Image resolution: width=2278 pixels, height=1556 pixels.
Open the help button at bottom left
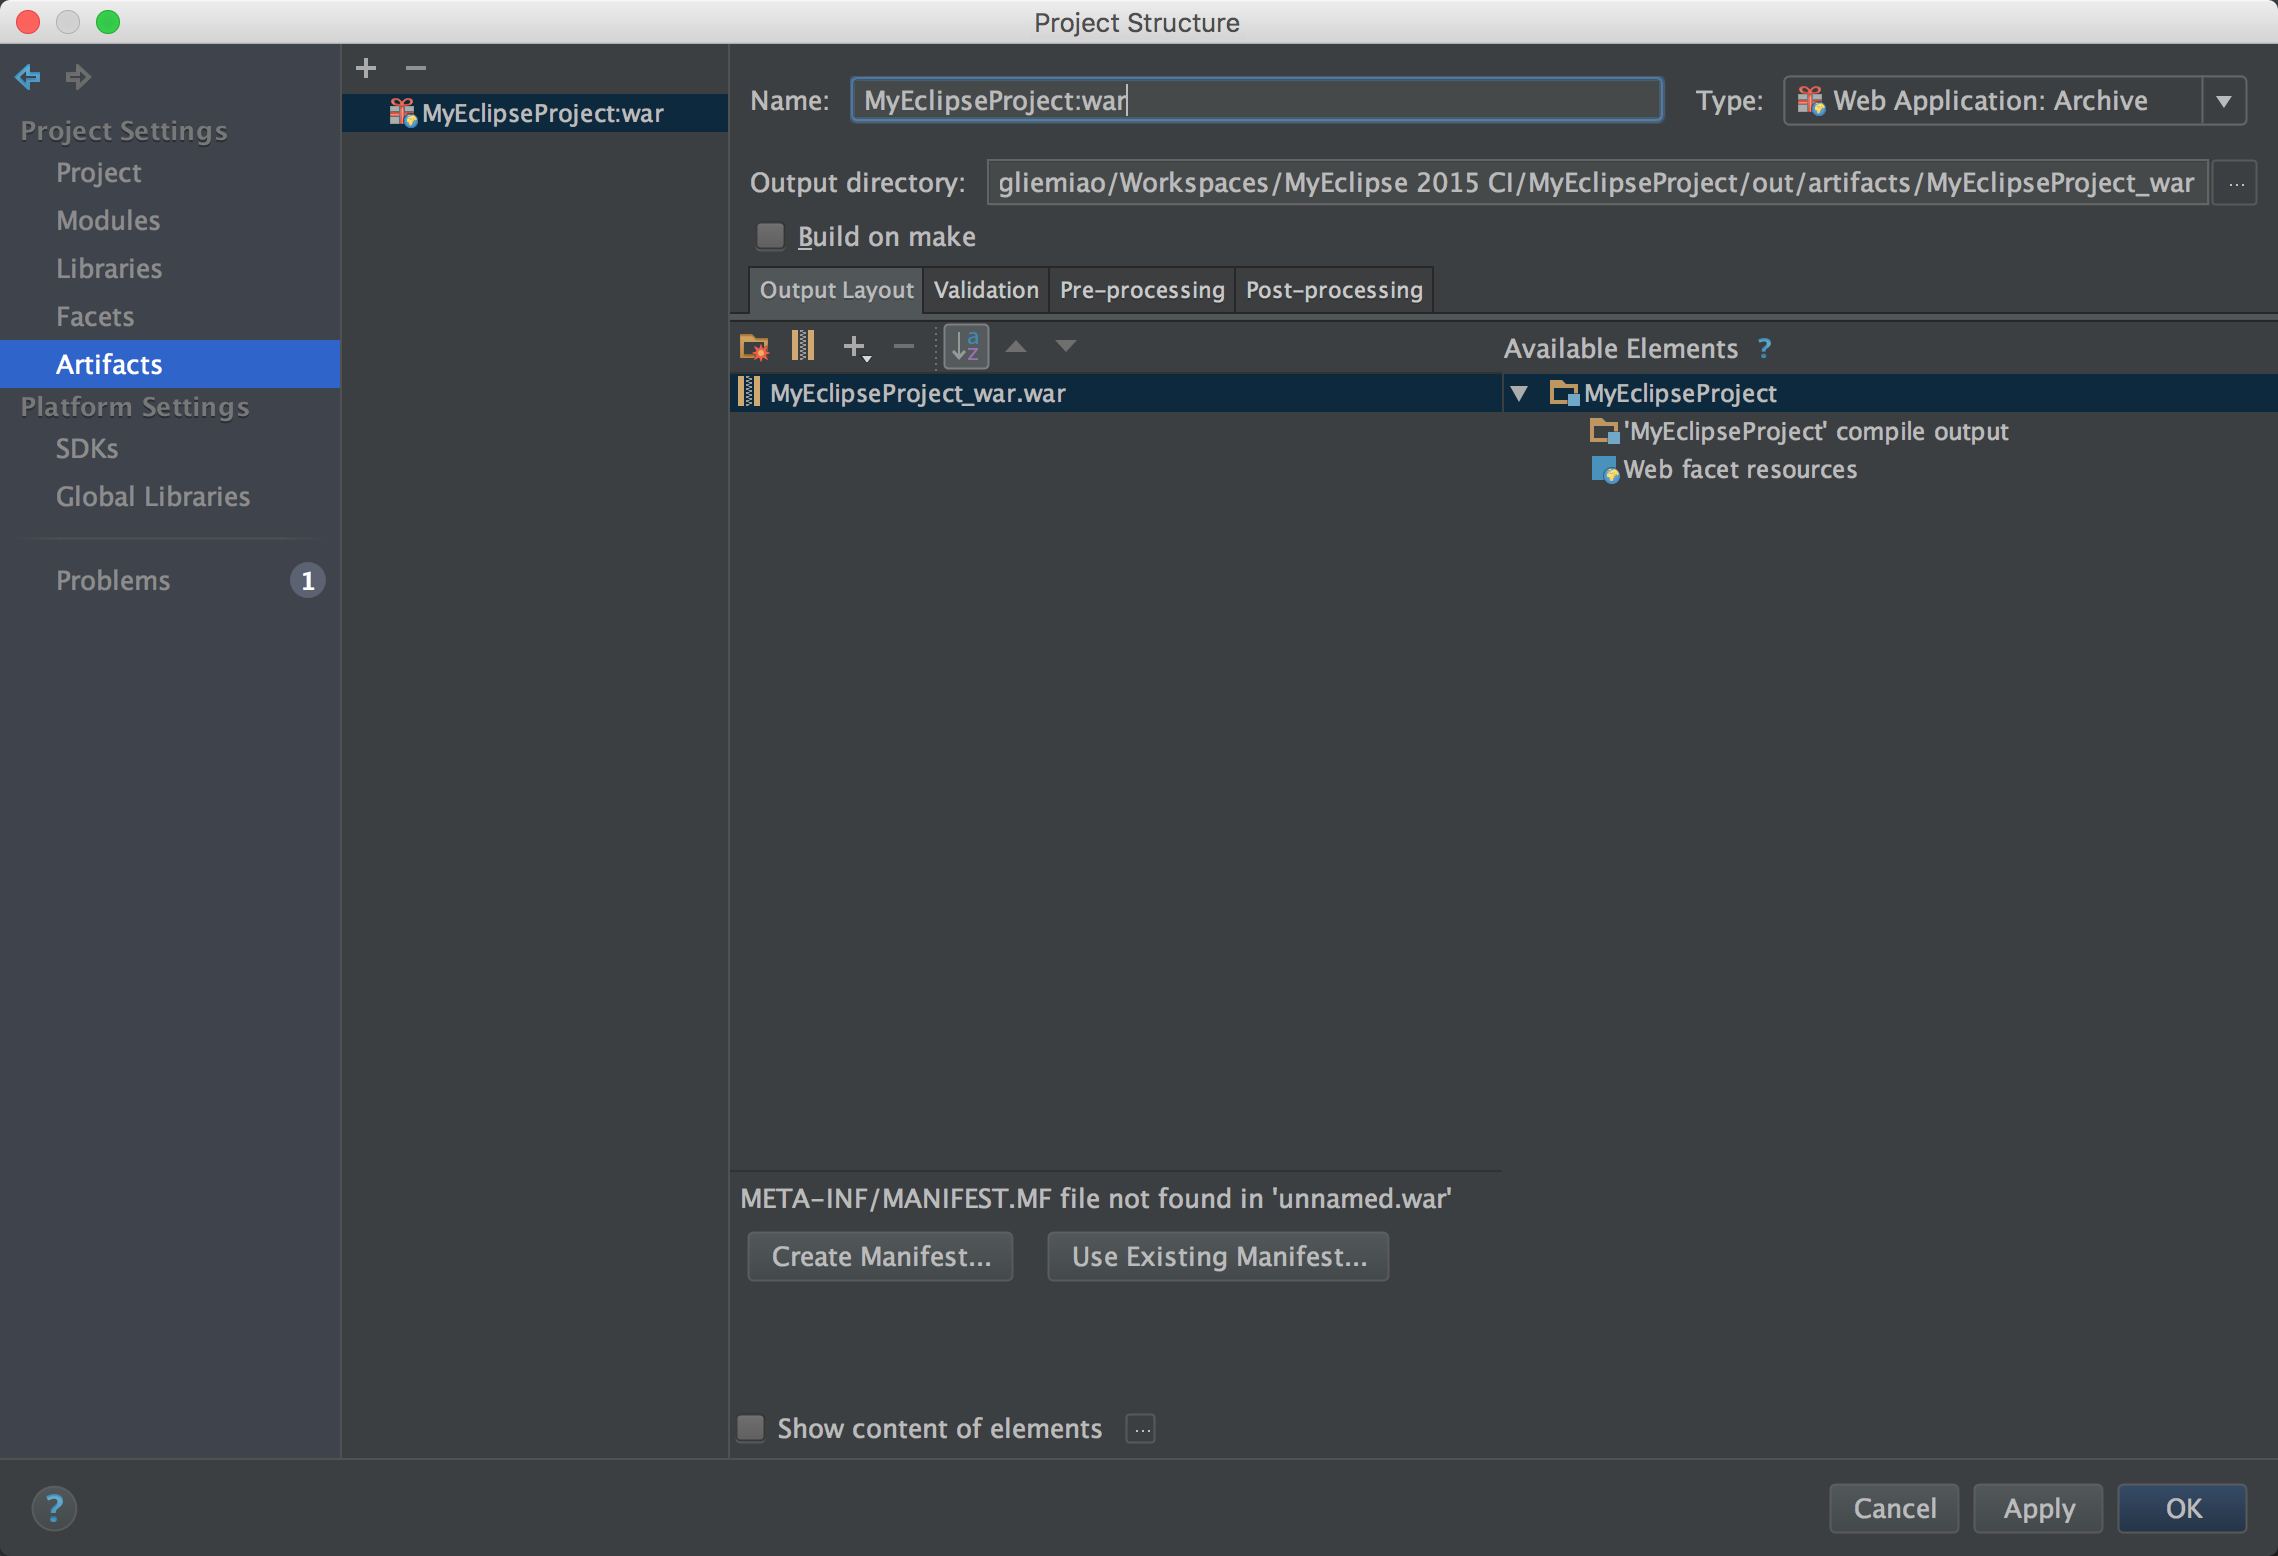pos(54,1507)
